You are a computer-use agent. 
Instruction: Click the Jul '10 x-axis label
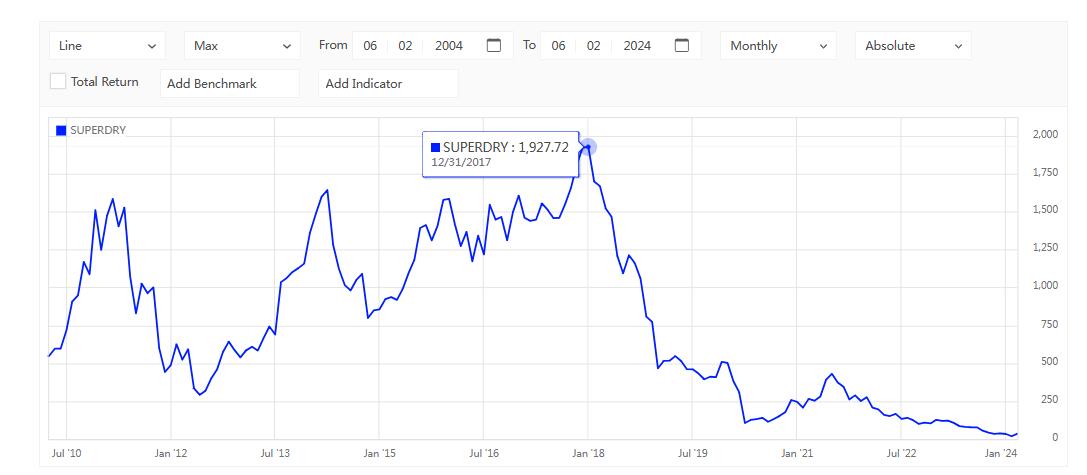67,454
